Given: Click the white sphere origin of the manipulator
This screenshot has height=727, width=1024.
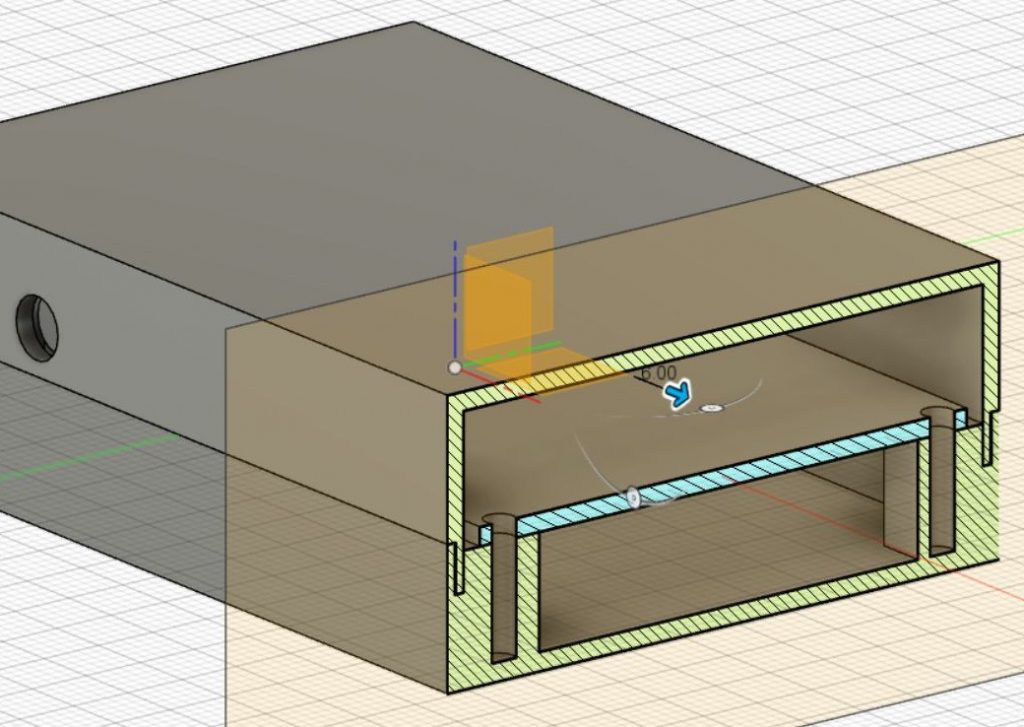Looking at the screenshot, I should (455, 365).
